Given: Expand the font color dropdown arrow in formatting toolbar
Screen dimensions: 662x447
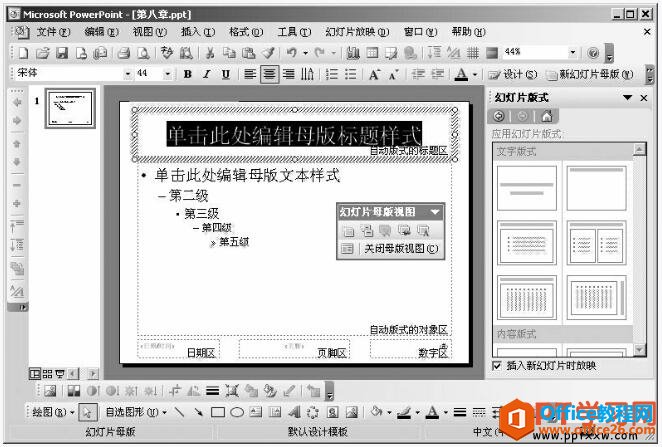Looking at the screenshot, I should click(475, 75).
